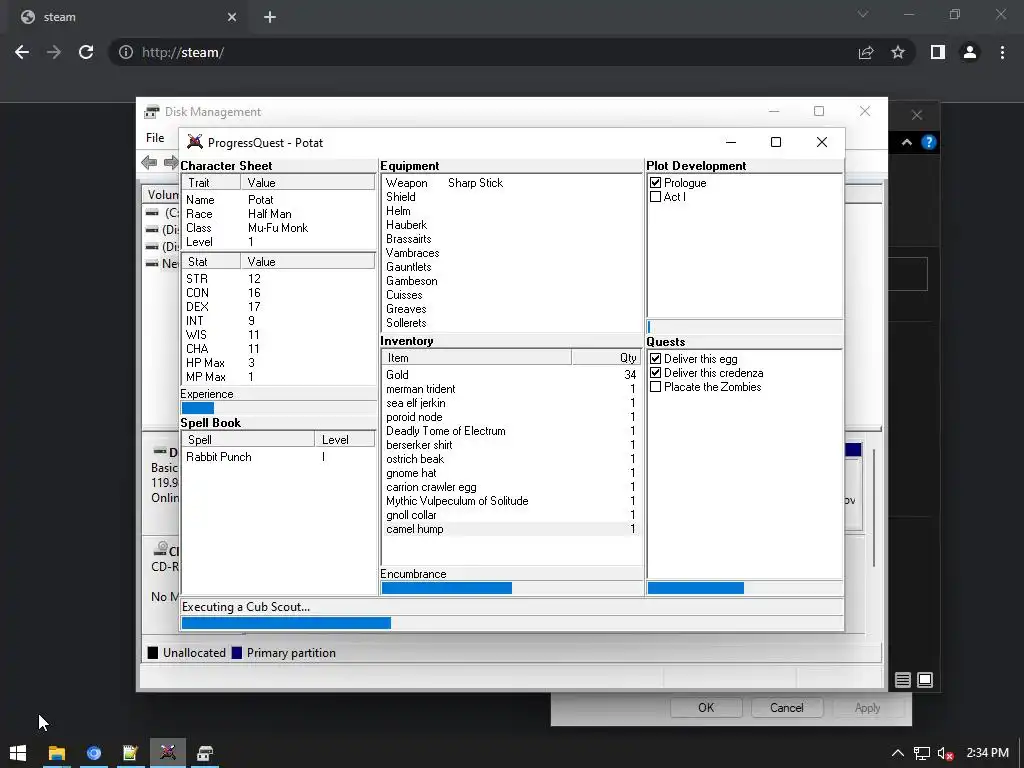Toggle the browser side panel icon
The image size is (1024, 768).
[938, 52]
